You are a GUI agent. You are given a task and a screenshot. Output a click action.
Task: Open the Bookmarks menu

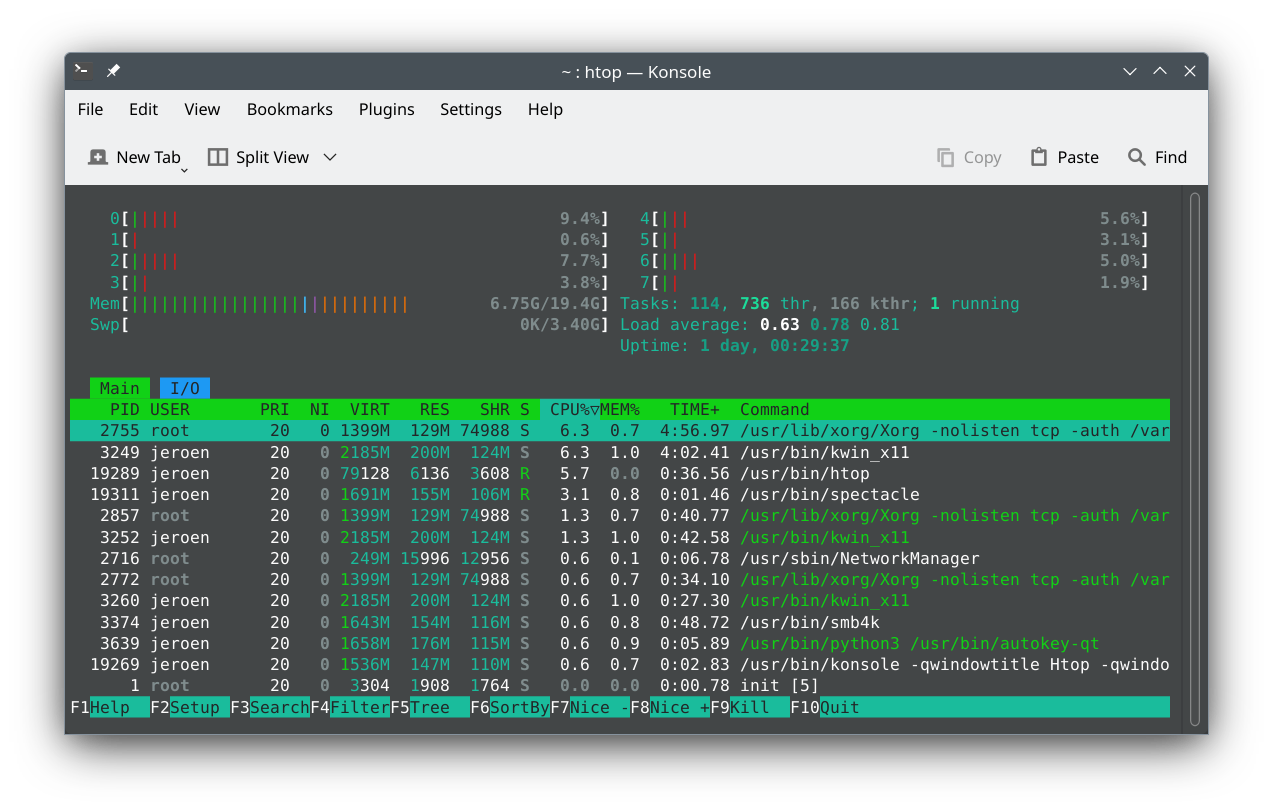coord(289,109)
